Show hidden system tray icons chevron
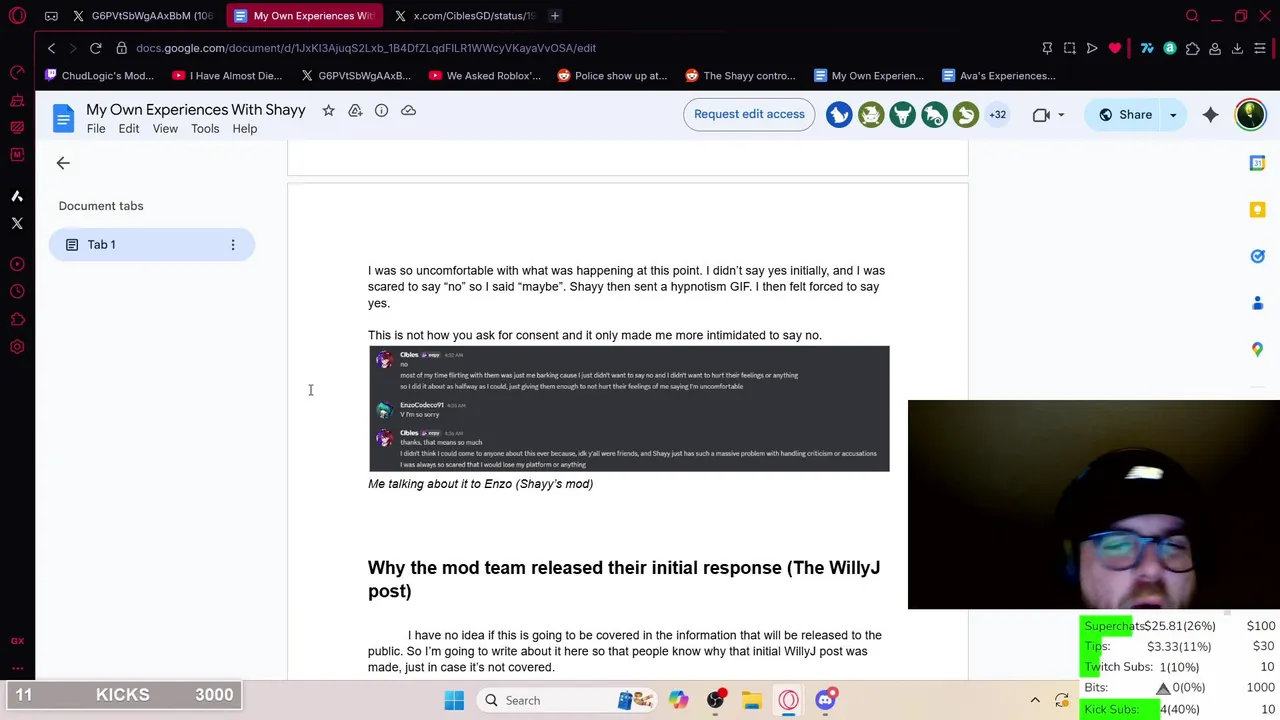 [1035, 700]
